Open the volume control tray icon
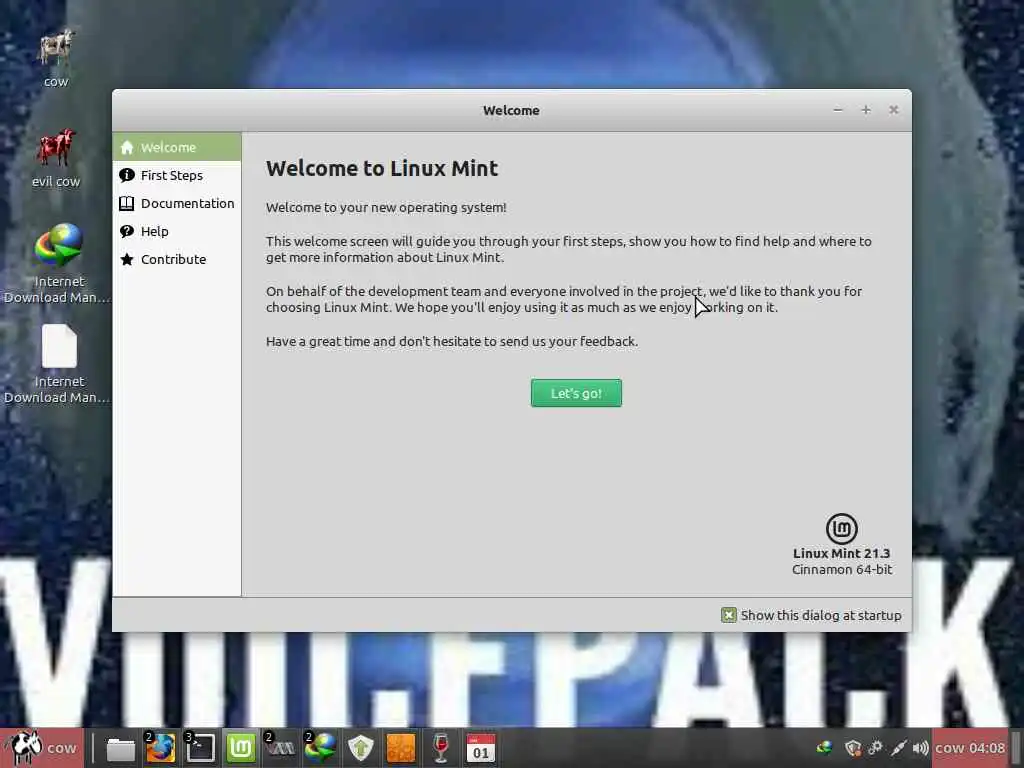 pos(921,748)
